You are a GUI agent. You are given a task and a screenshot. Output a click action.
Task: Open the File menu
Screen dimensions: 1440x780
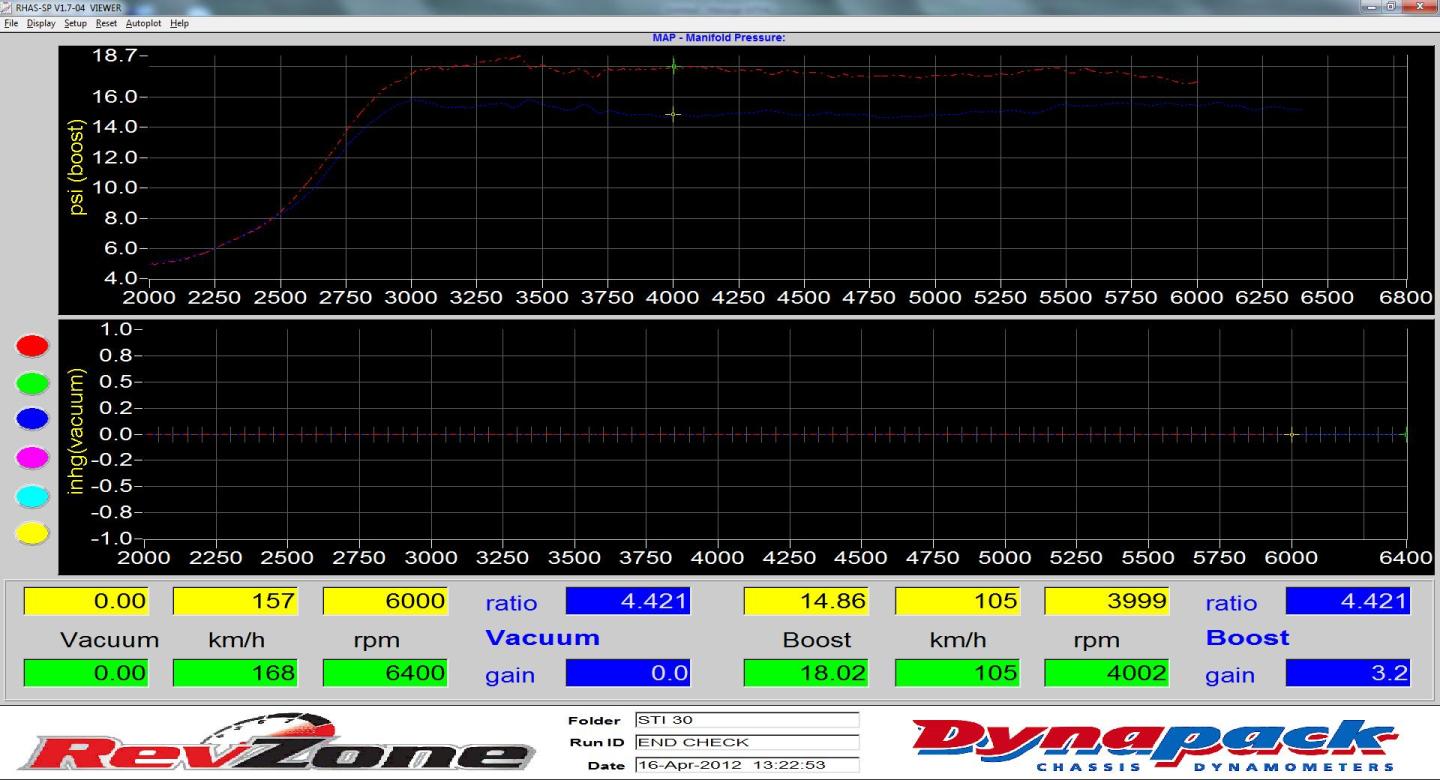point(11,23)
